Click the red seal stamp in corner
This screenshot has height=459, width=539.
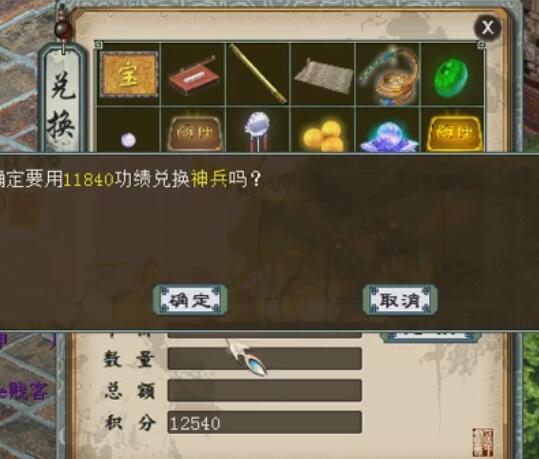[483, 442]
